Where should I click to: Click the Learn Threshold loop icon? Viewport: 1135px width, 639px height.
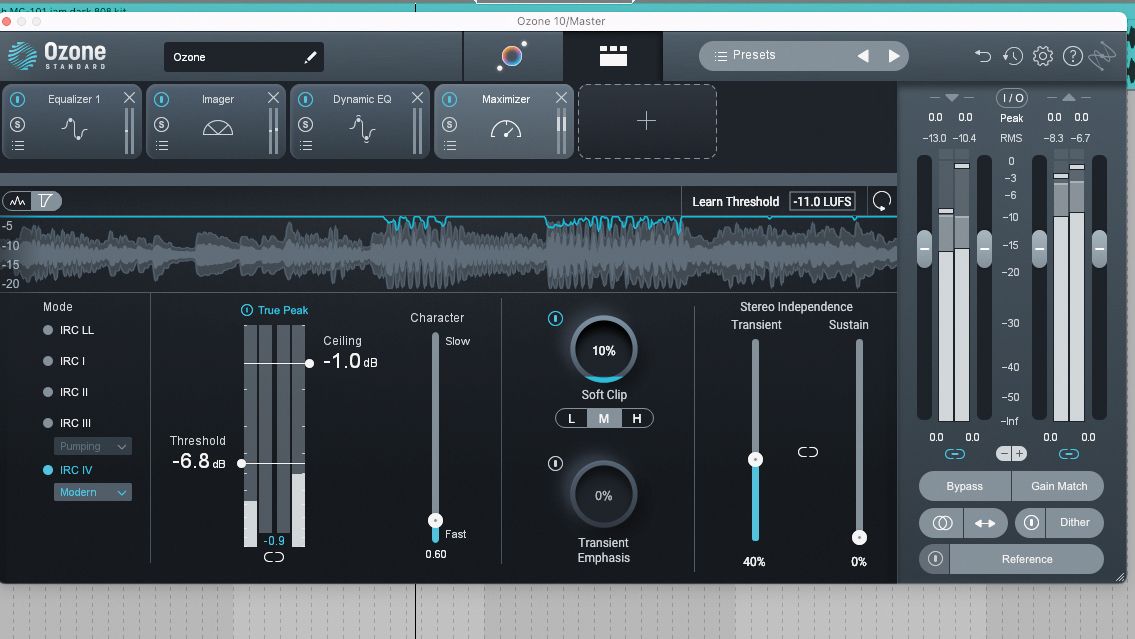pyautogui.click(x=881, y=201)
